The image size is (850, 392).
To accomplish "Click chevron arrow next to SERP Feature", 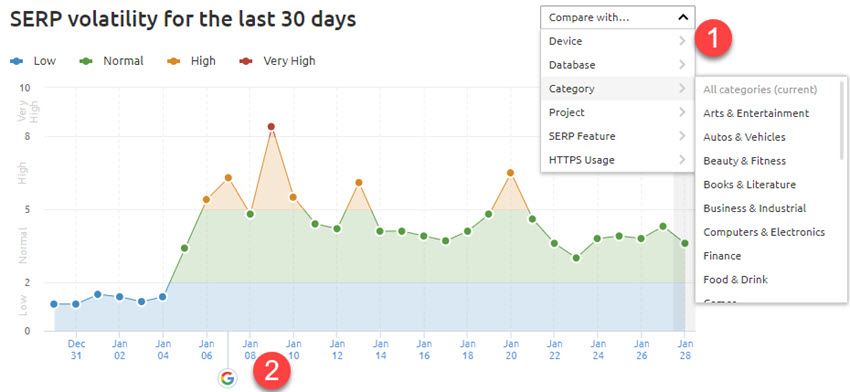I will click(x=682, y=136).
